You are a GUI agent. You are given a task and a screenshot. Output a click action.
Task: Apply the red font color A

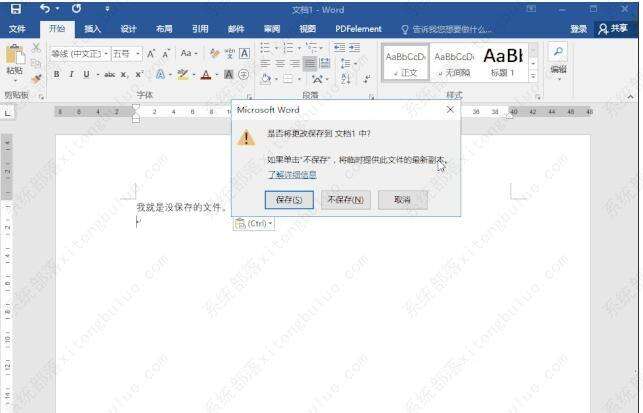(x=206, y=74)
